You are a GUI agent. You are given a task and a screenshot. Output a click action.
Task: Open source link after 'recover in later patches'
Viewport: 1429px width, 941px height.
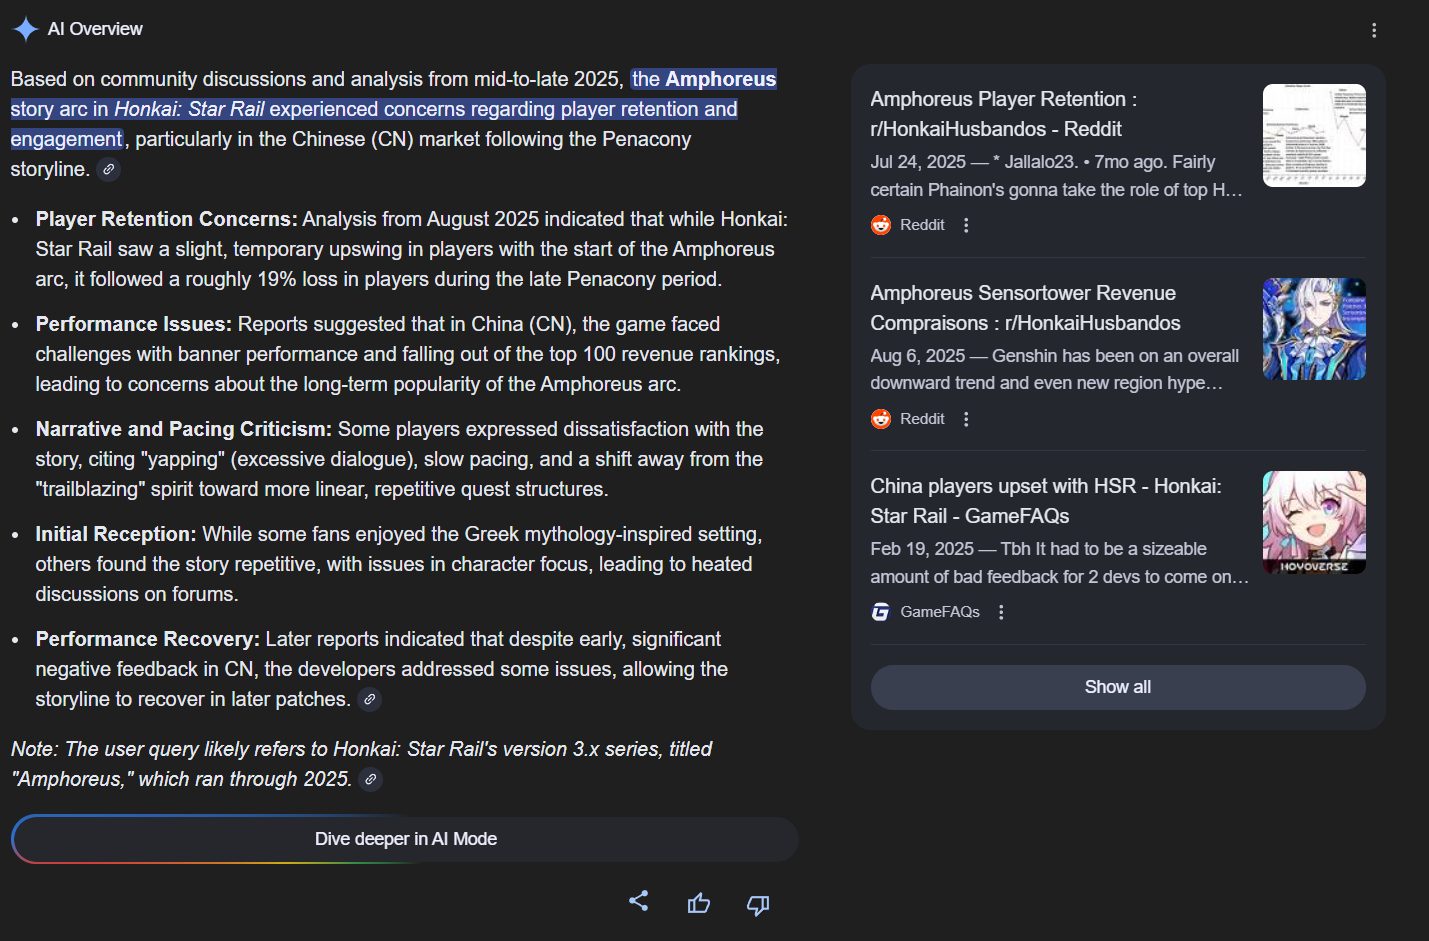point(370,699)
